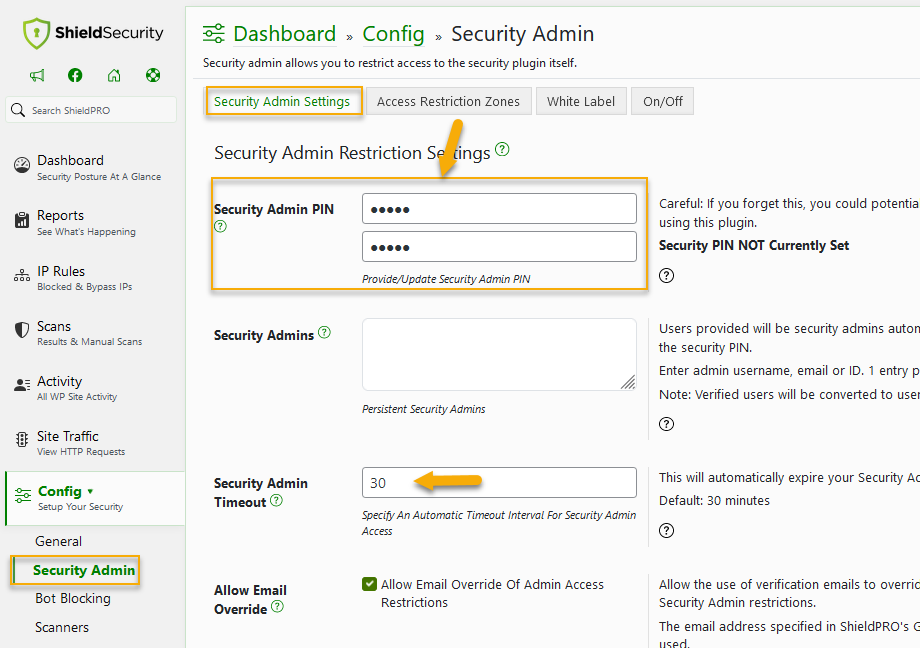Open the Facebook icon link
Viewport: 920px width, 648px height.
click(75, 75)
